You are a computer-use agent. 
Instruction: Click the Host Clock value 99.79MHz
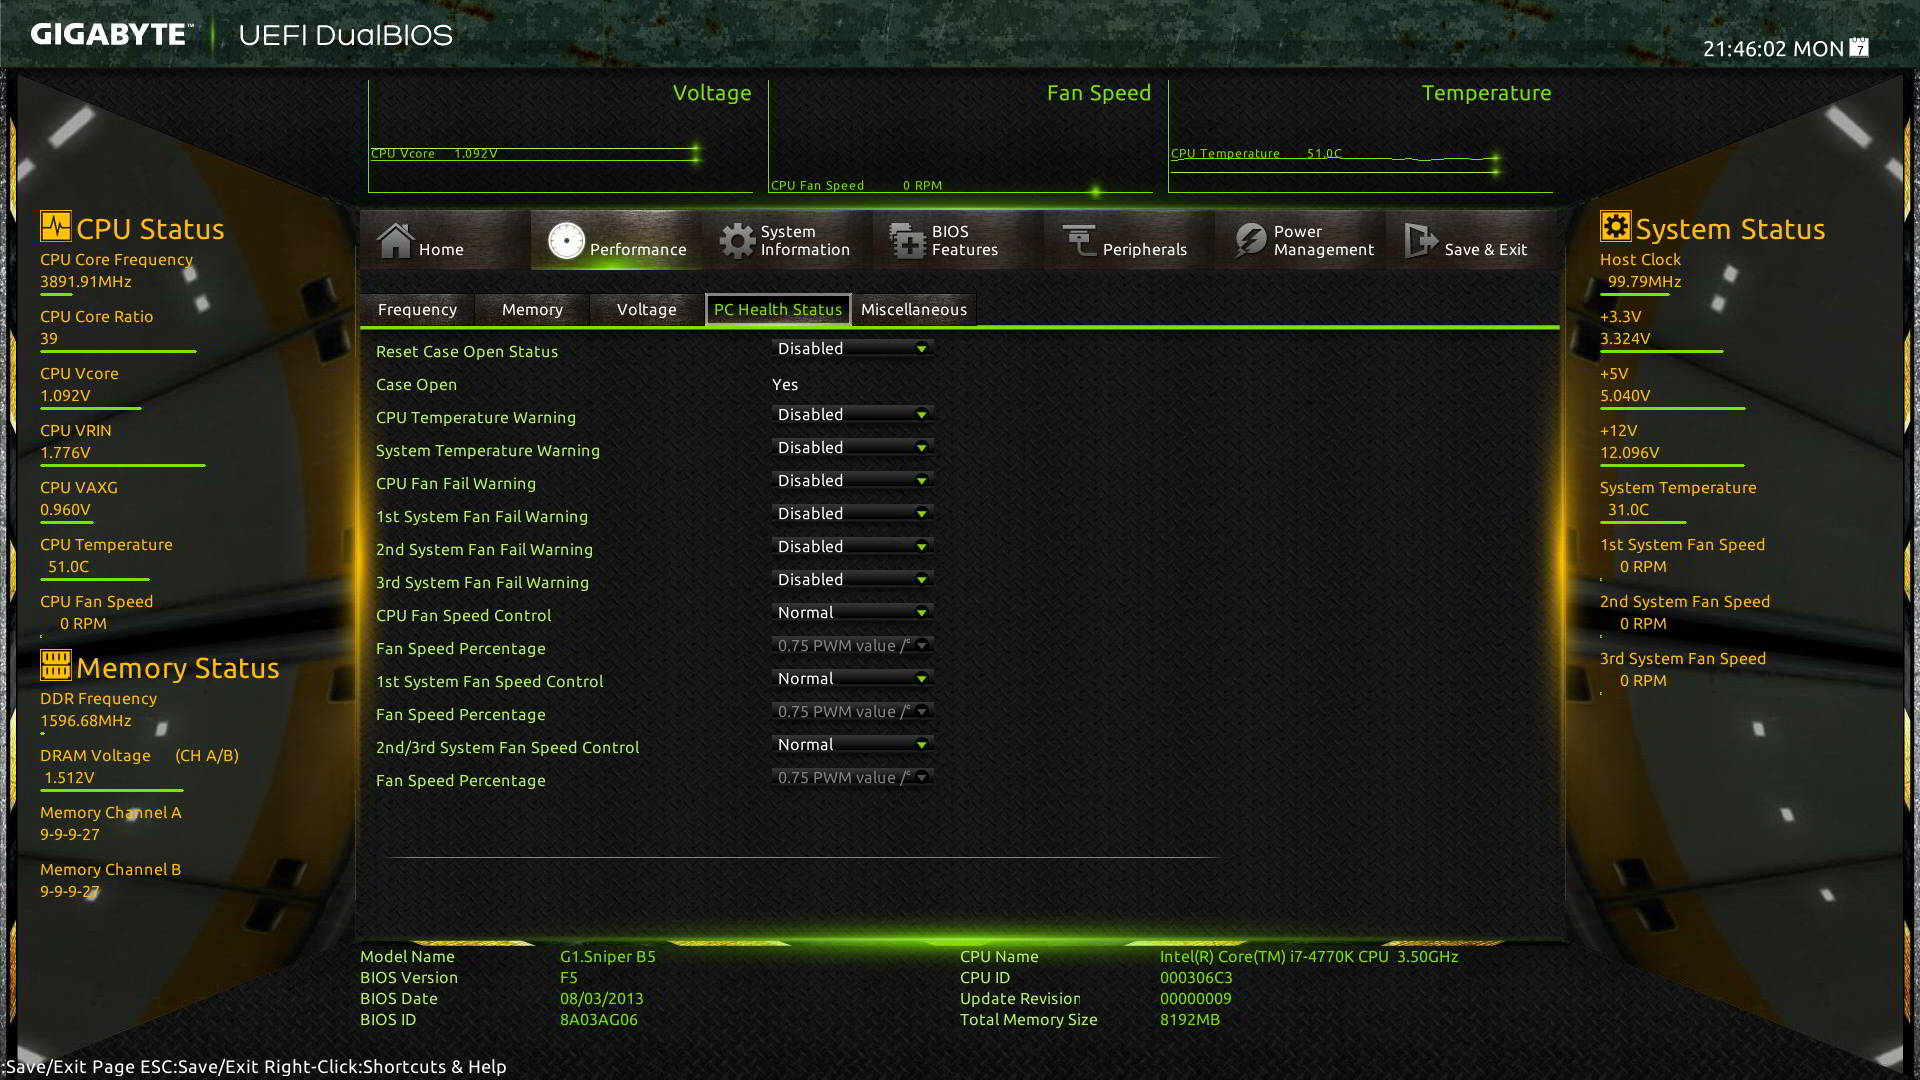(1644, 281)
